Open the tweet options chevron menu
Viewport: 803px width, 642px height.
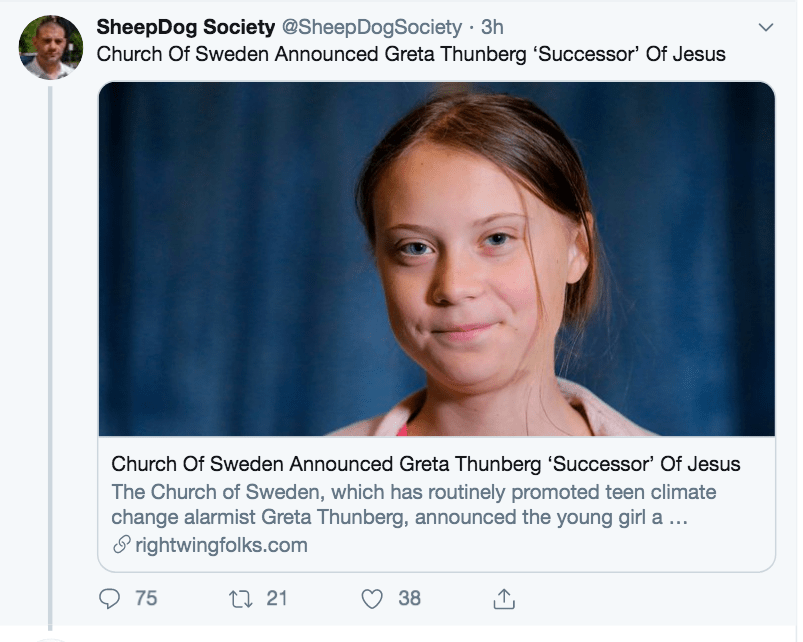tap(767, 27)
